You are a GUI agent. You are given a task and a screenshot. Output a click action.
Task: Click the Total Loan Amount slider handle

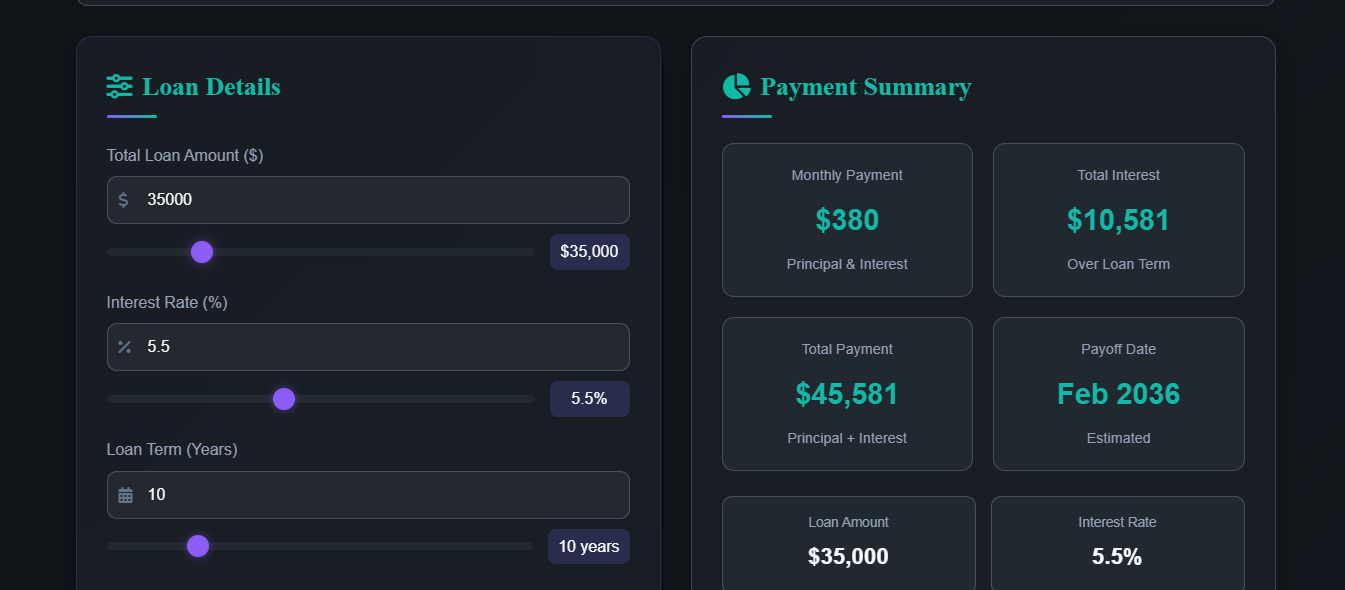point(201,252)
